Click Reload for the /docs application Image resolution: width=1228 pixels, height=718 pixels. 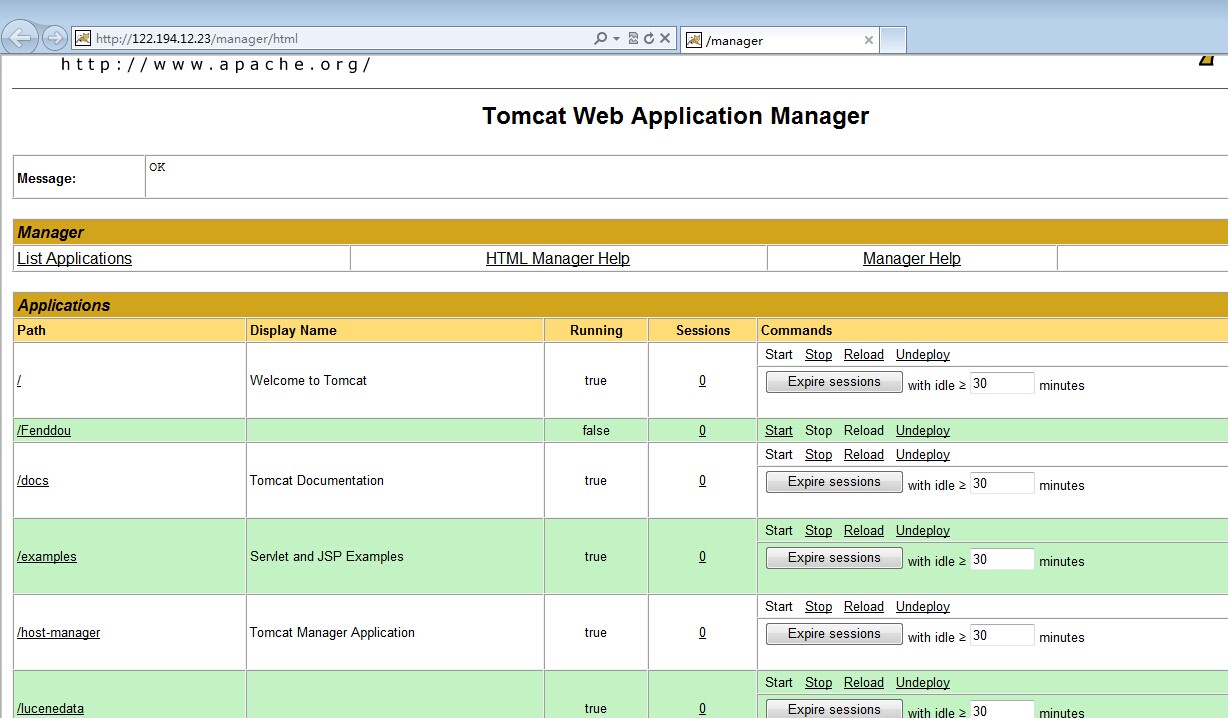864,454
